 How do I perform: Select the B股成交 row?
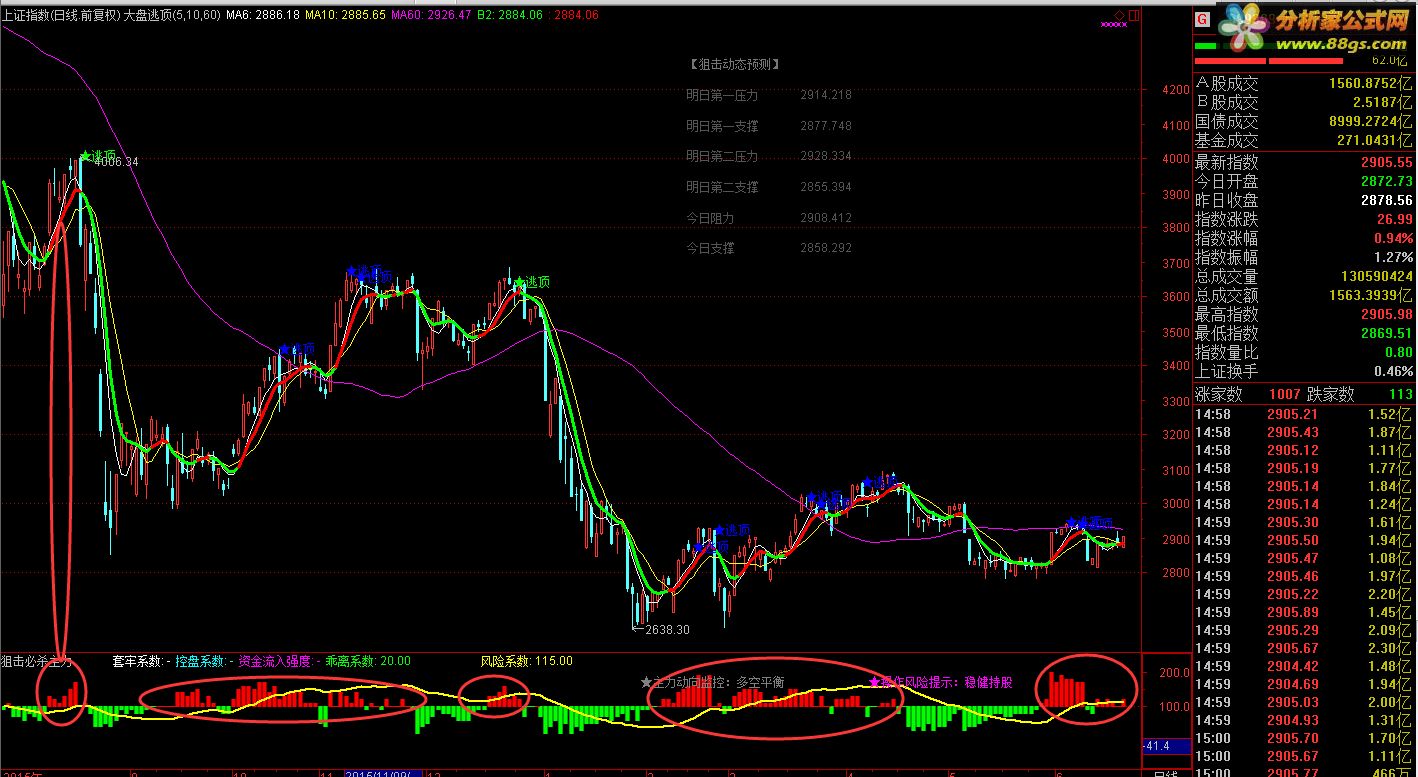[x=1305, y=102]
